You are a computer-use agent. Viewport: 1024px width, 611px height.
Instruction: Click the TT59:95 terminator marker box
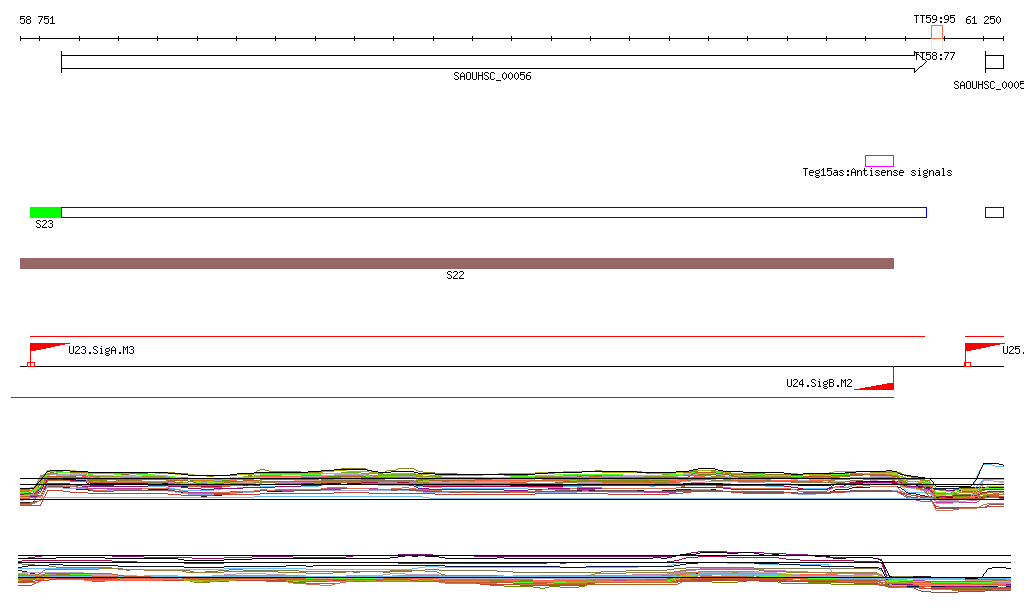pos(937,33)
